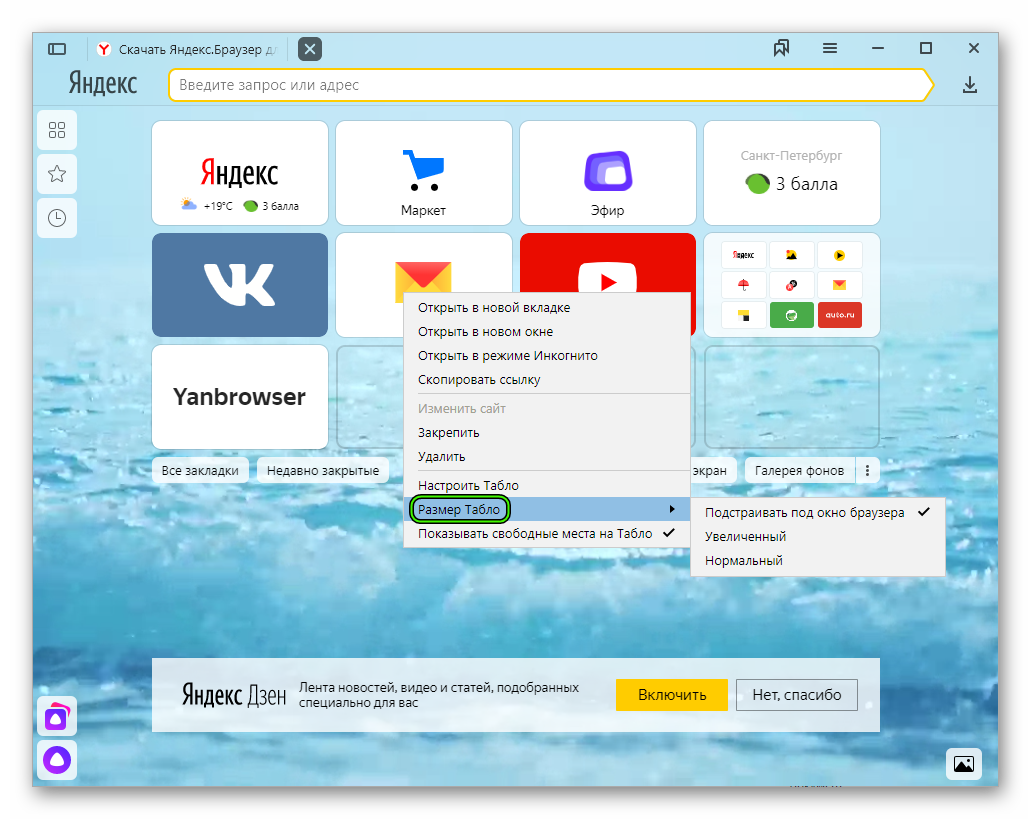Open the VK tile
Image resolution: width=1031 pixels, height=819 pixels.
pyautogui.click(x=240, y=285)
